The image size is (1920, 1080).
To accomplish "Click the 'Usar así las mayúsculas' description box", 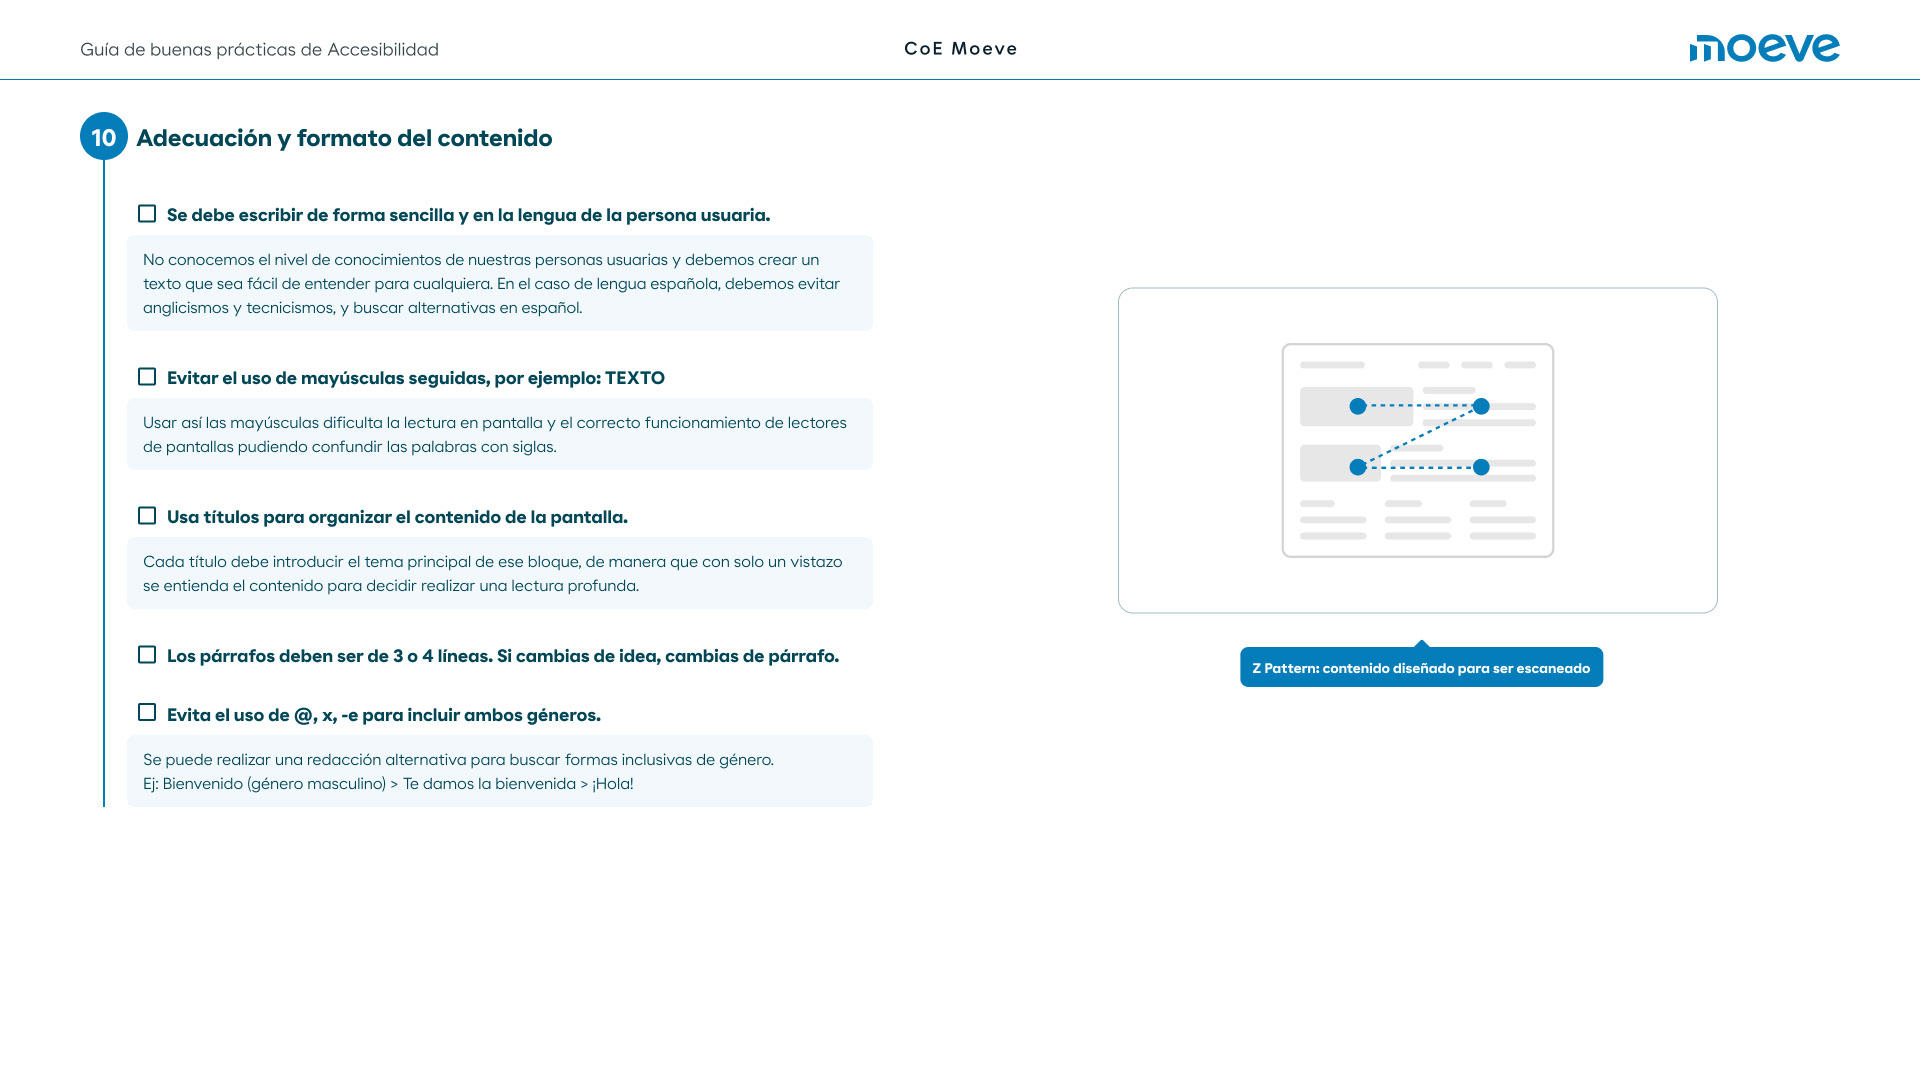I will (499, 434).
